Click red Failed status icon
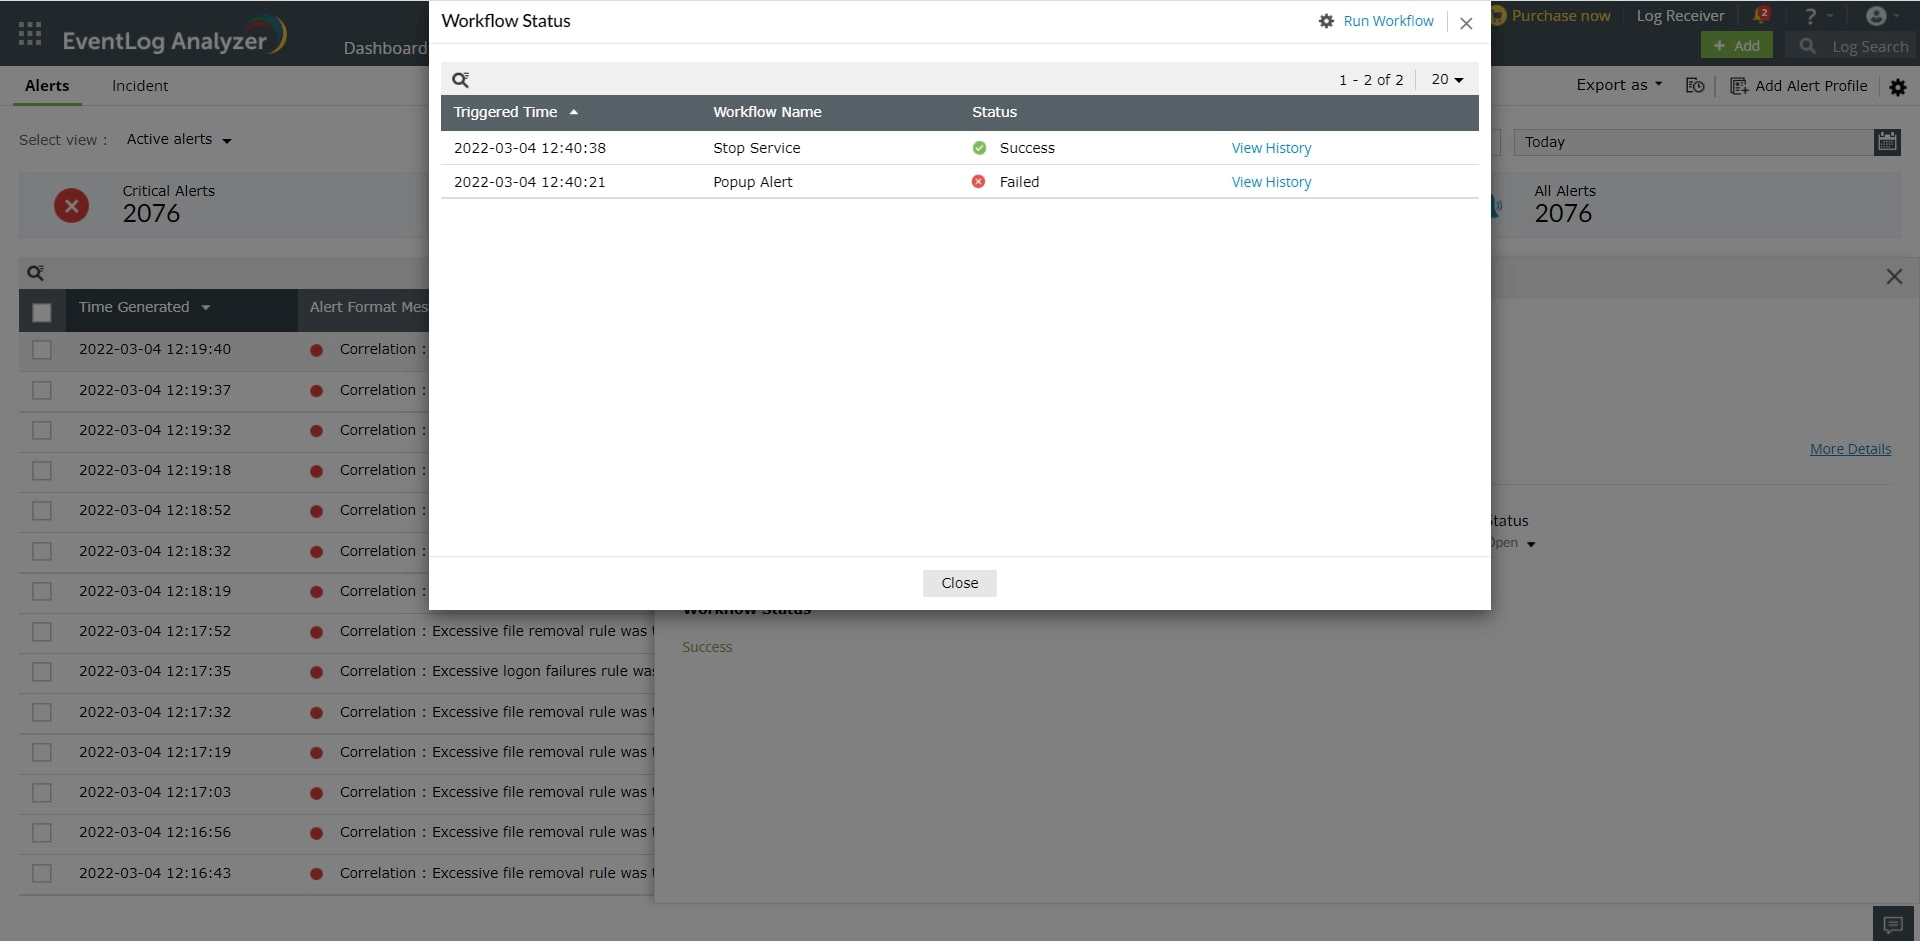The image size is (1920, 941). pyautogui.click(x=978, y=182)
